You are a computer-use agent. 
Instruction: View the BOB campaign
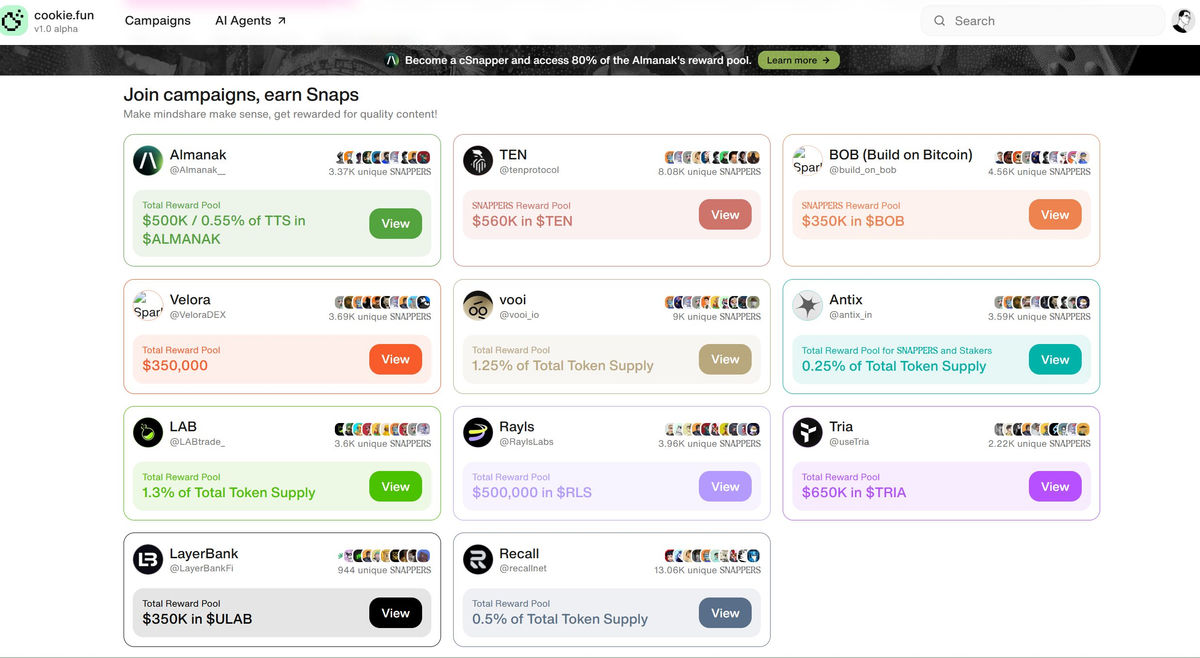1055,215
